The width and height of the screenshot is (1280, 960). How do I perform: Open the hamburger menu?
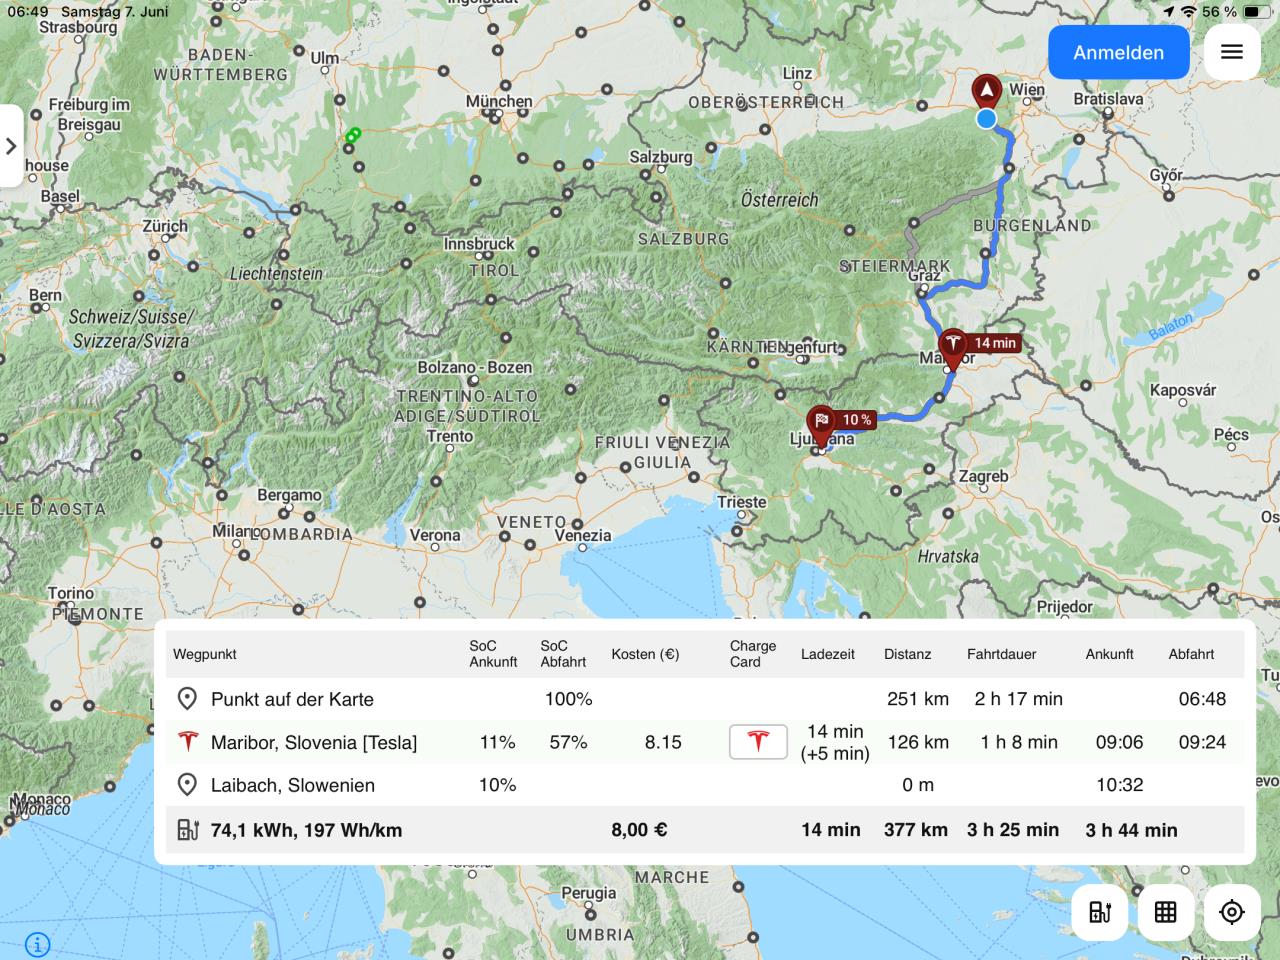(1231, 52)
